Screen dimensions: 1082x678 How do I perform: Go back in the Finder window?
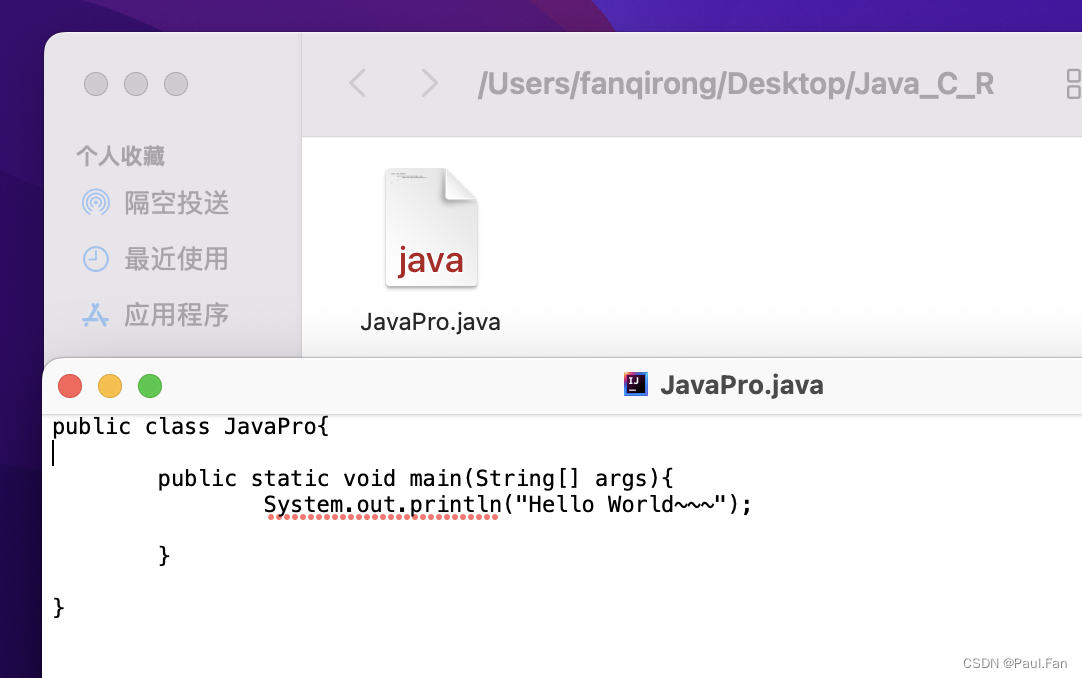(357, 83)
